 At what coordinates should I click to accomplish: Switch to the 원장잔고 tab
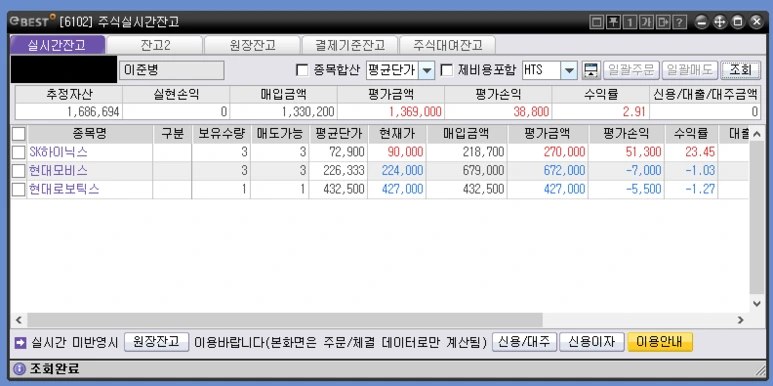click(x=252, y=45)
